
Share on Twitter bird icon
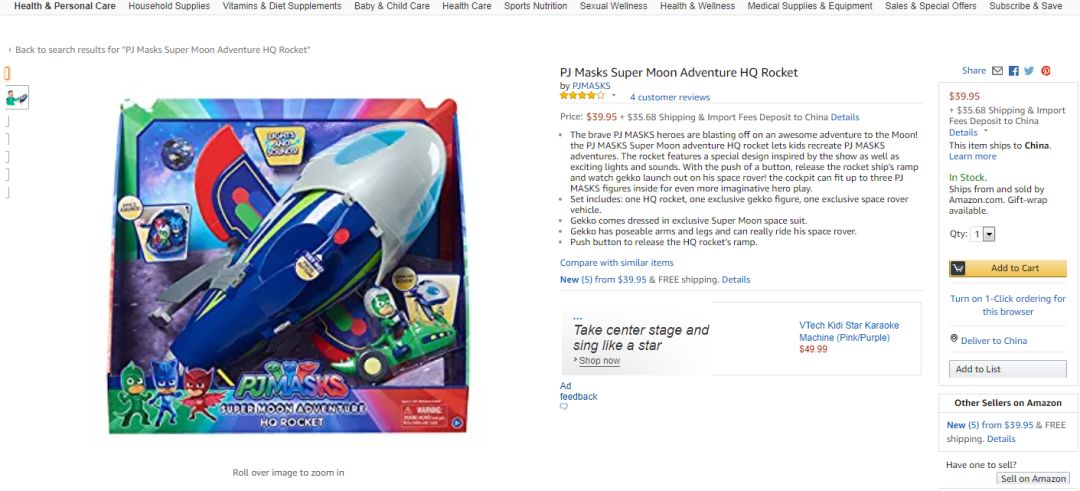[1029, 71]
